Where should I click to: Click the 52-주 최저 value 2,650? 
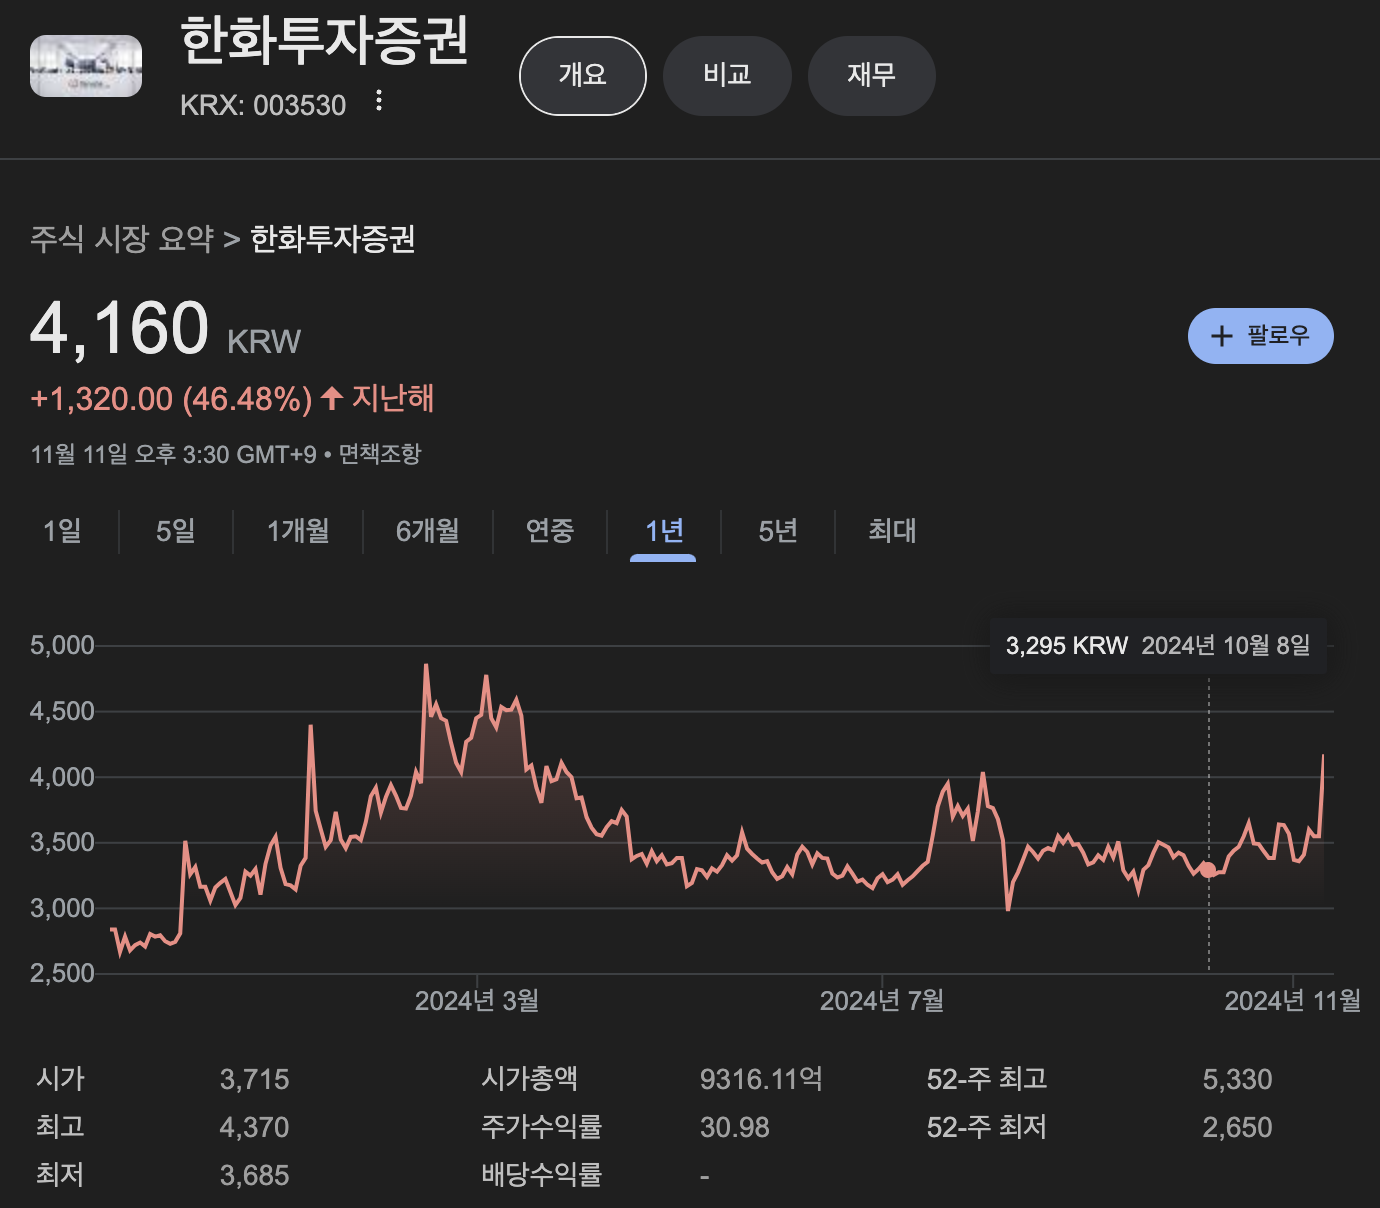coord(1238,1128)
